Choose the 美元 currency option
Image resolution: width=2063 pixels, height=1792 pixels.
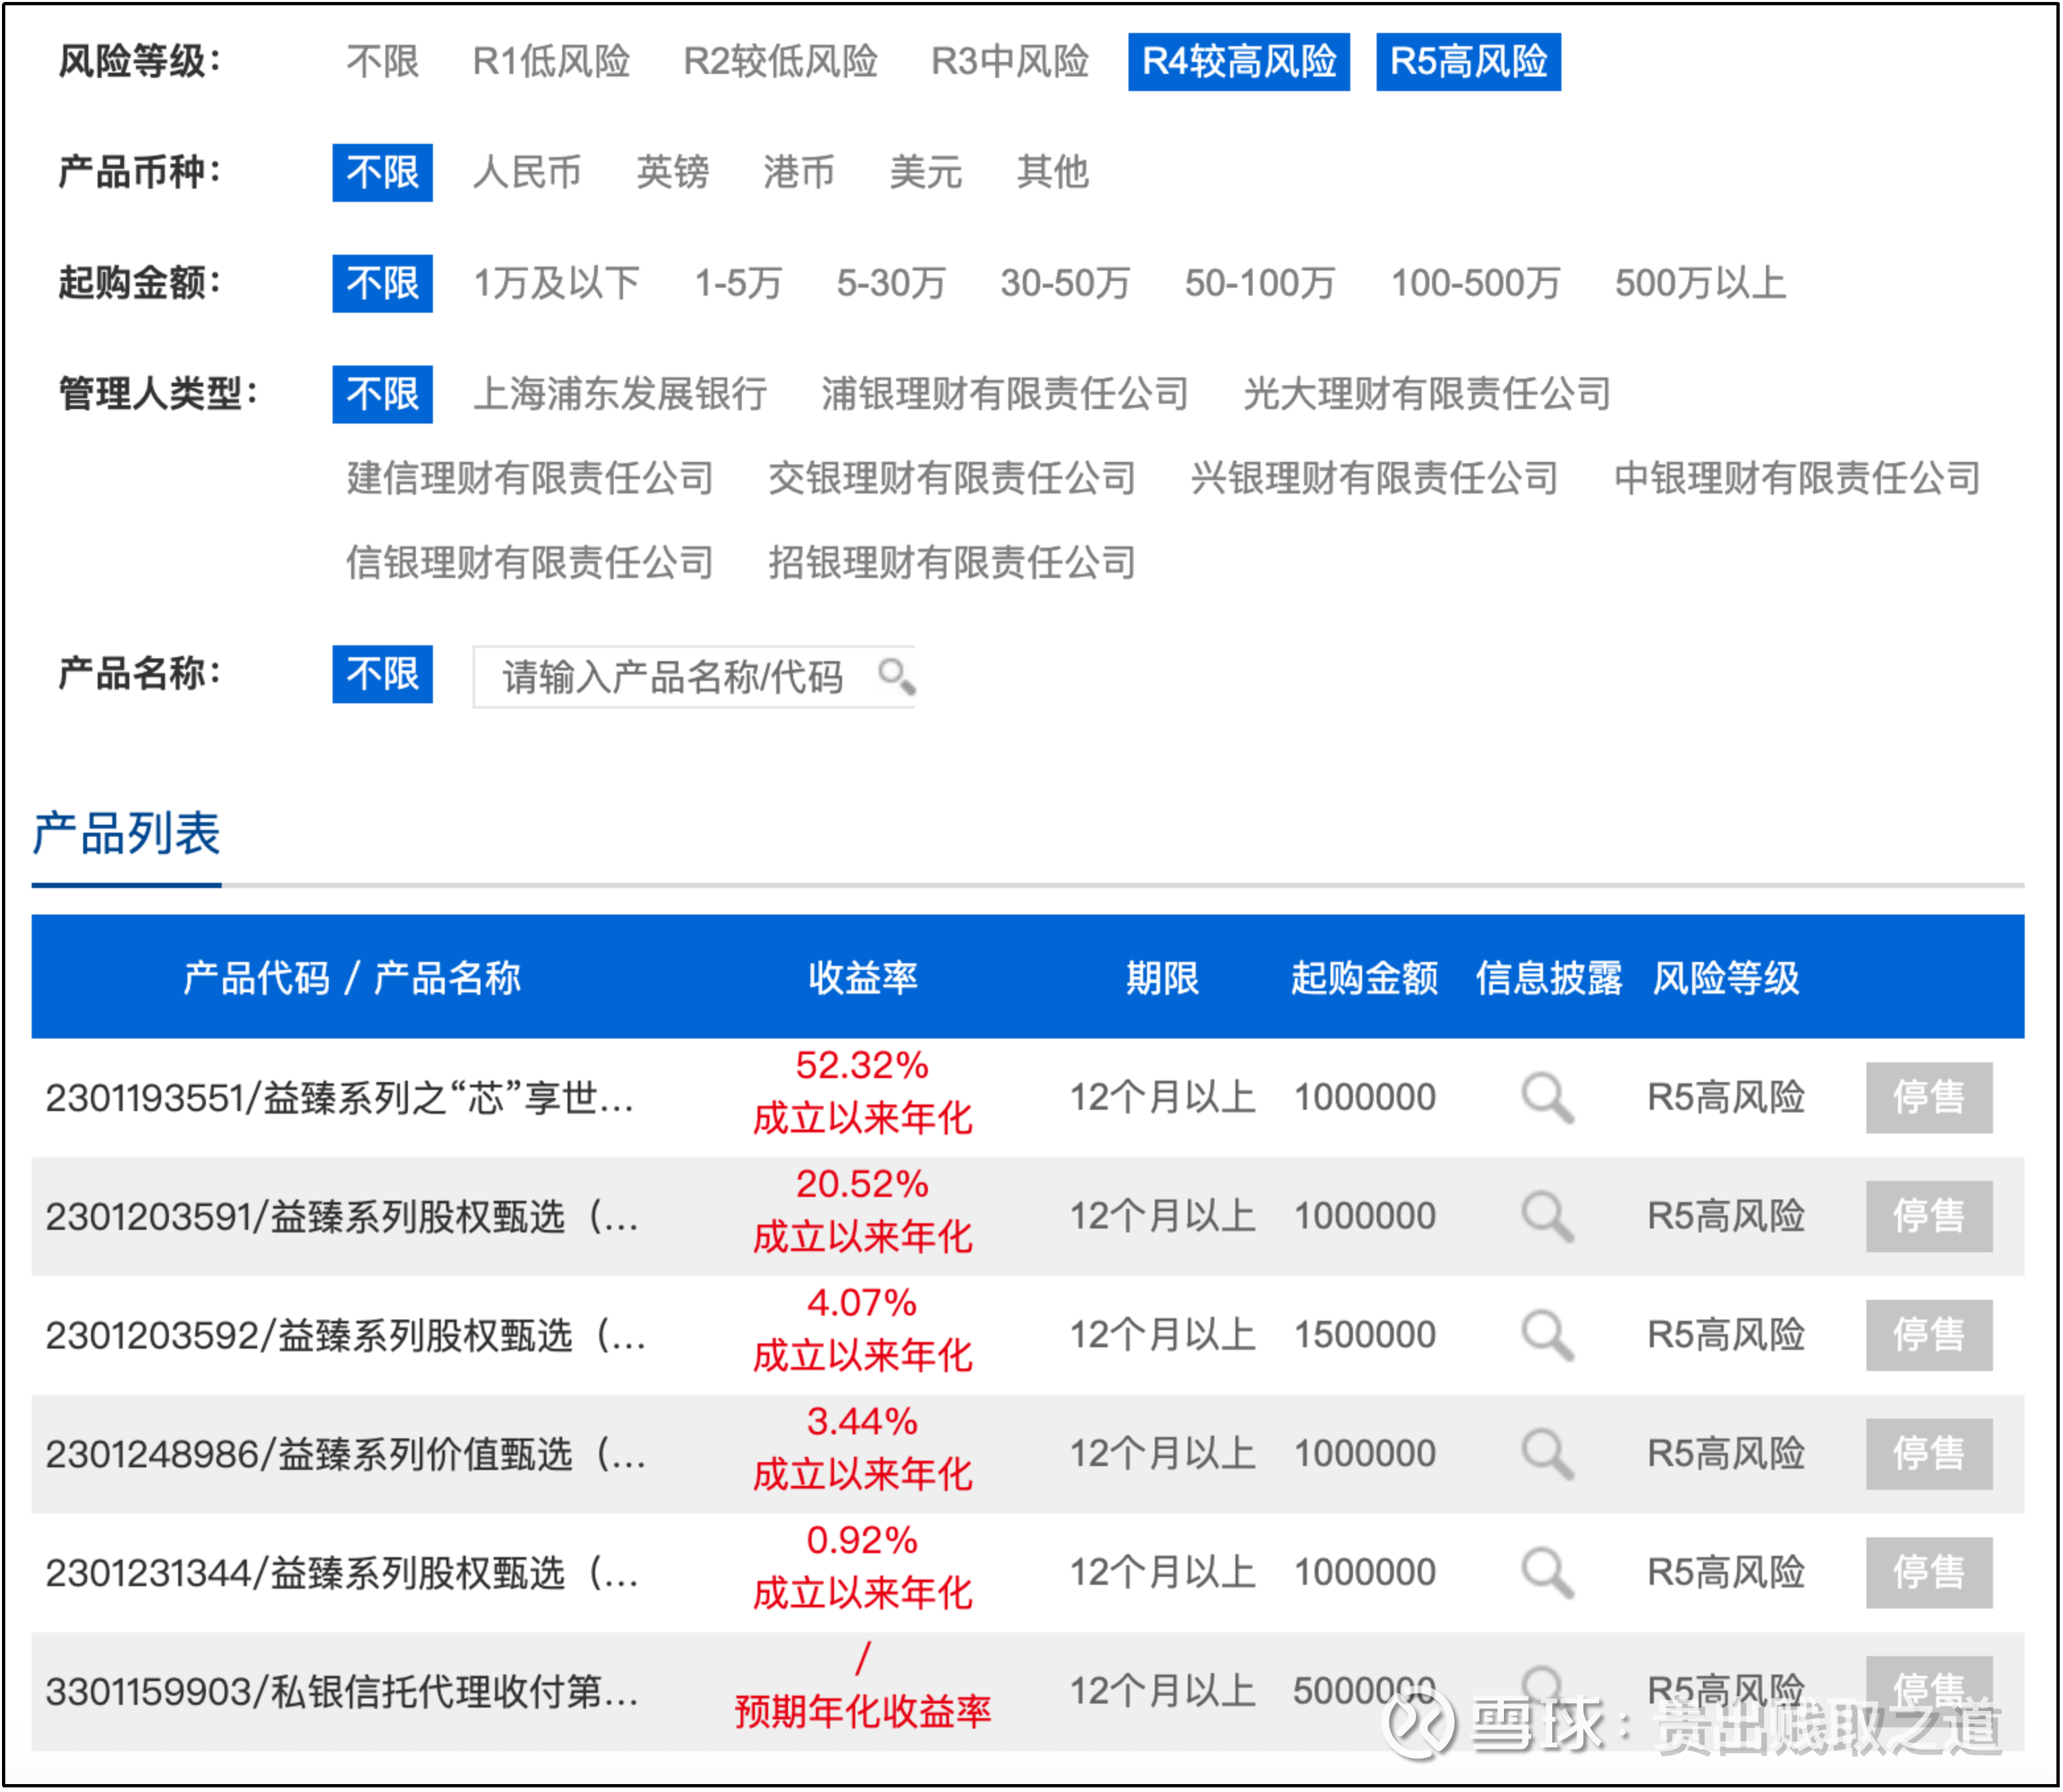pyautogui.click(x=925, y=173)
